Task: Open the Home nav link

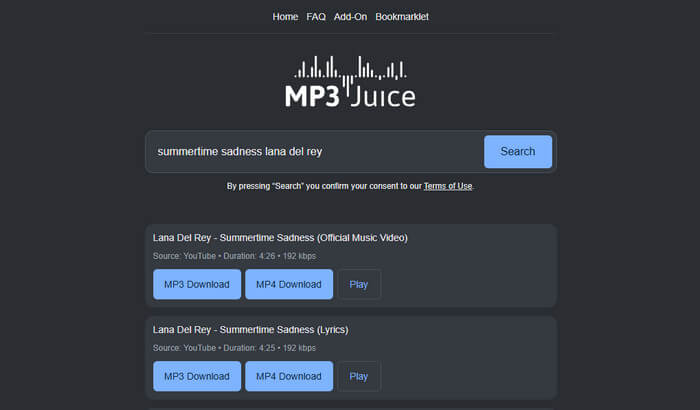Action: (x=285, y=17)
